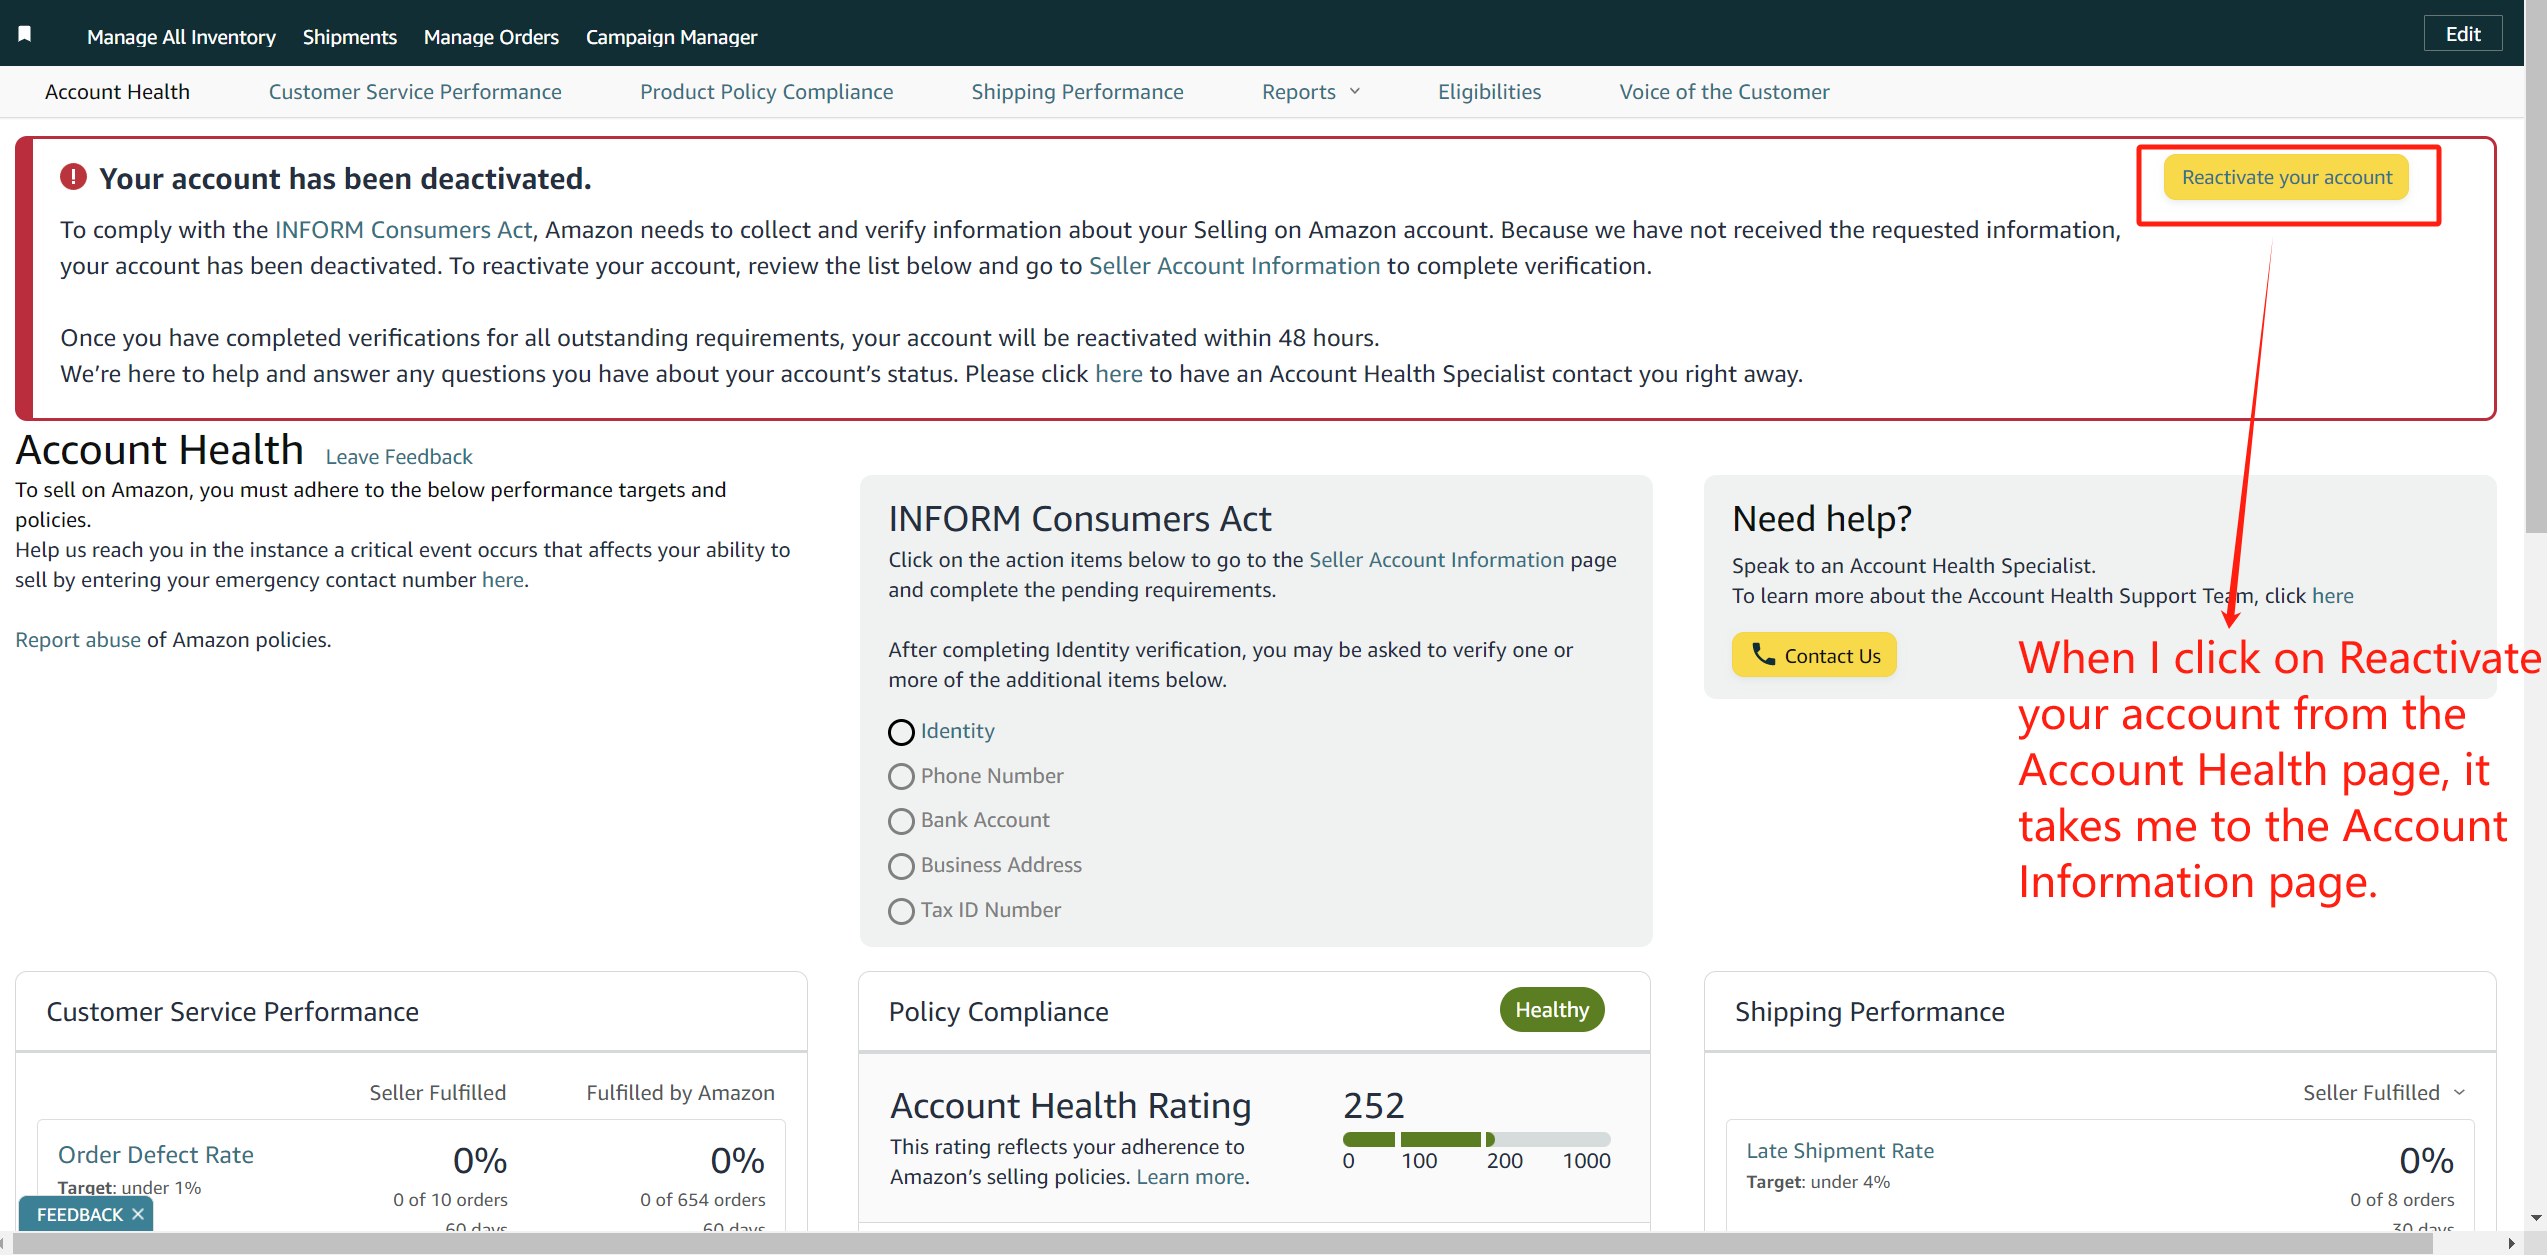
Task: Open the Shipments menu item
Action: pyautogui.click(x=349, y=37)
